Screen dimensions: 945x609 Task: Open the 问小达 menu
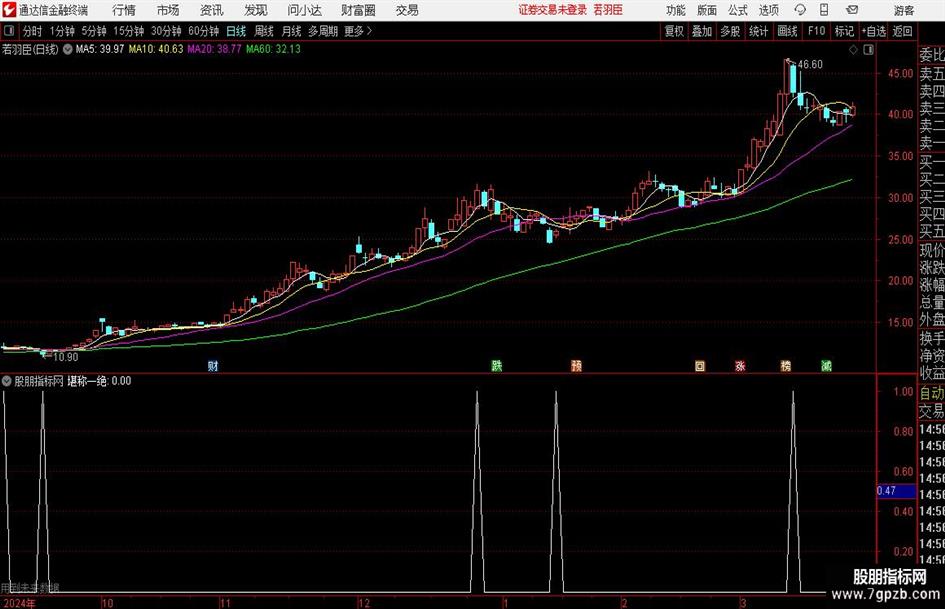(304, 10)
